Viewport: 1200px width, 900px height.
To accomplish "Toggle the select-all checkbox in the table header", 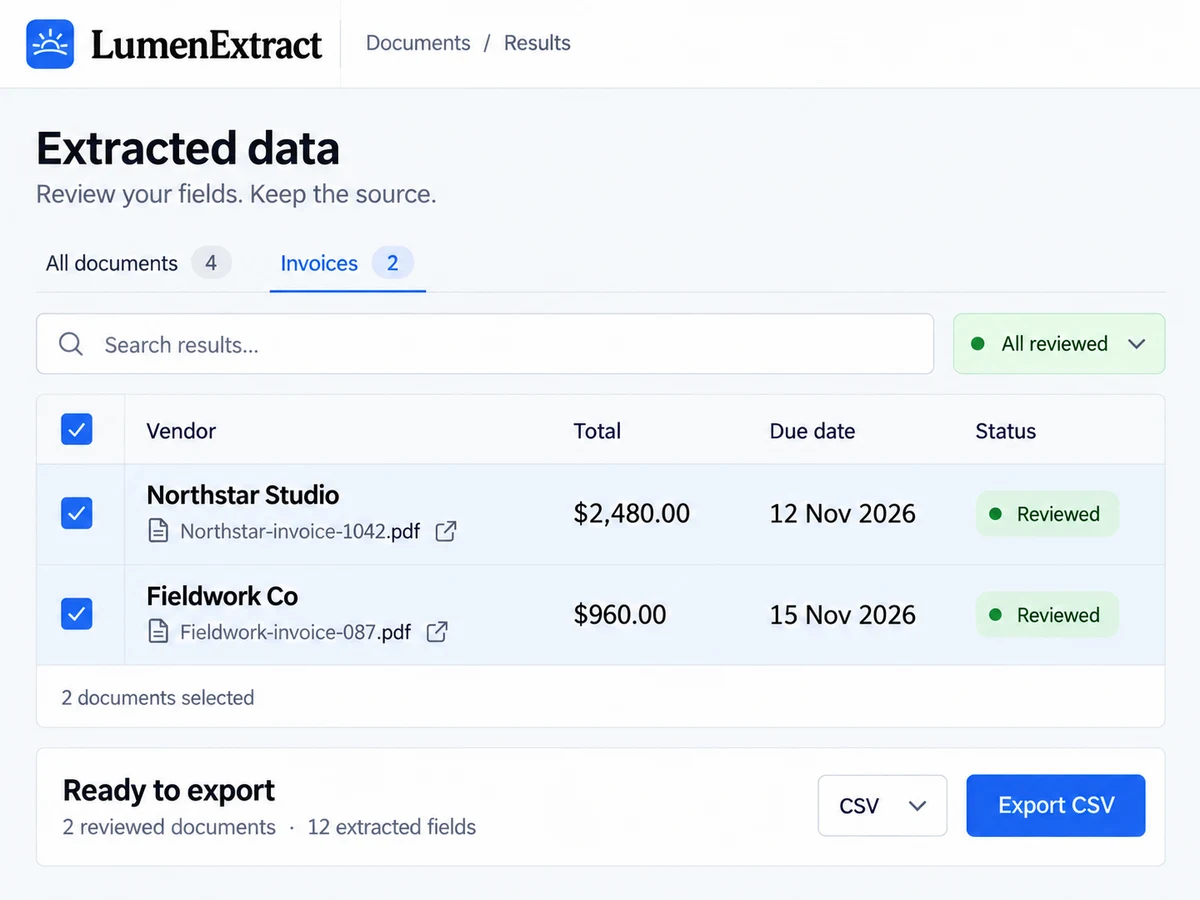I will click(77, 430).
